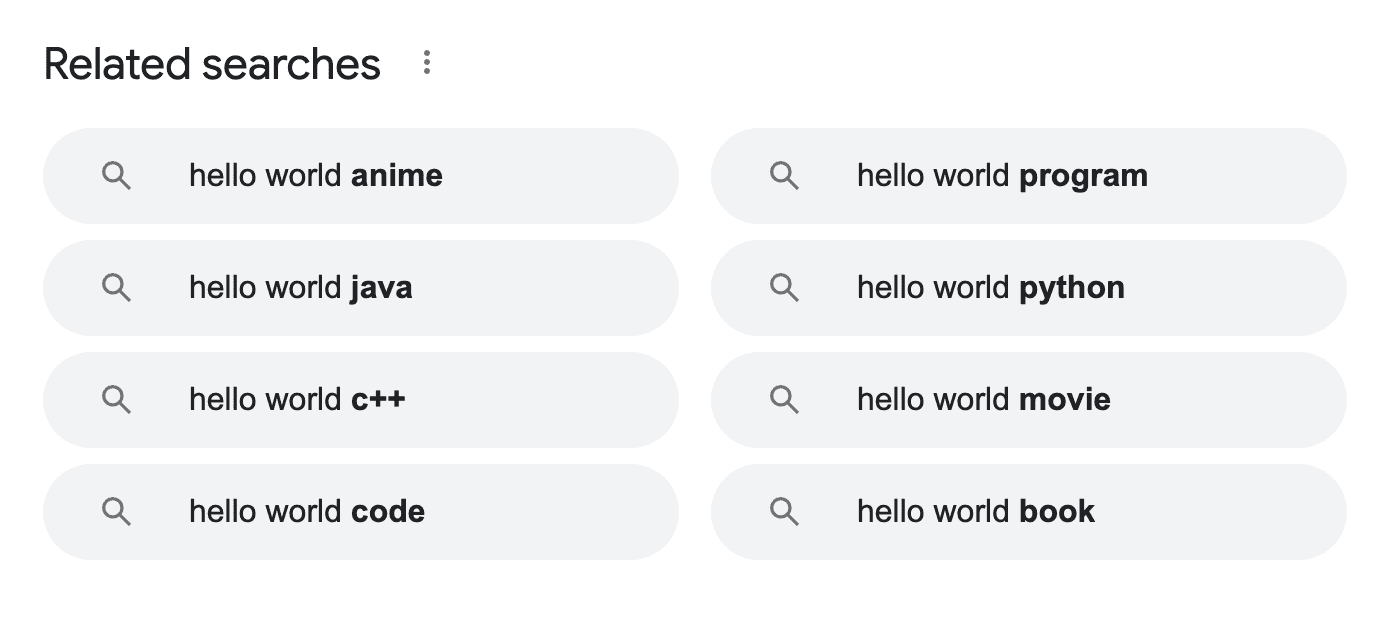Viewport: 1380px width, 620px height.
Task: Click the magnifier icon beside hello world anime
Action: 117,177
